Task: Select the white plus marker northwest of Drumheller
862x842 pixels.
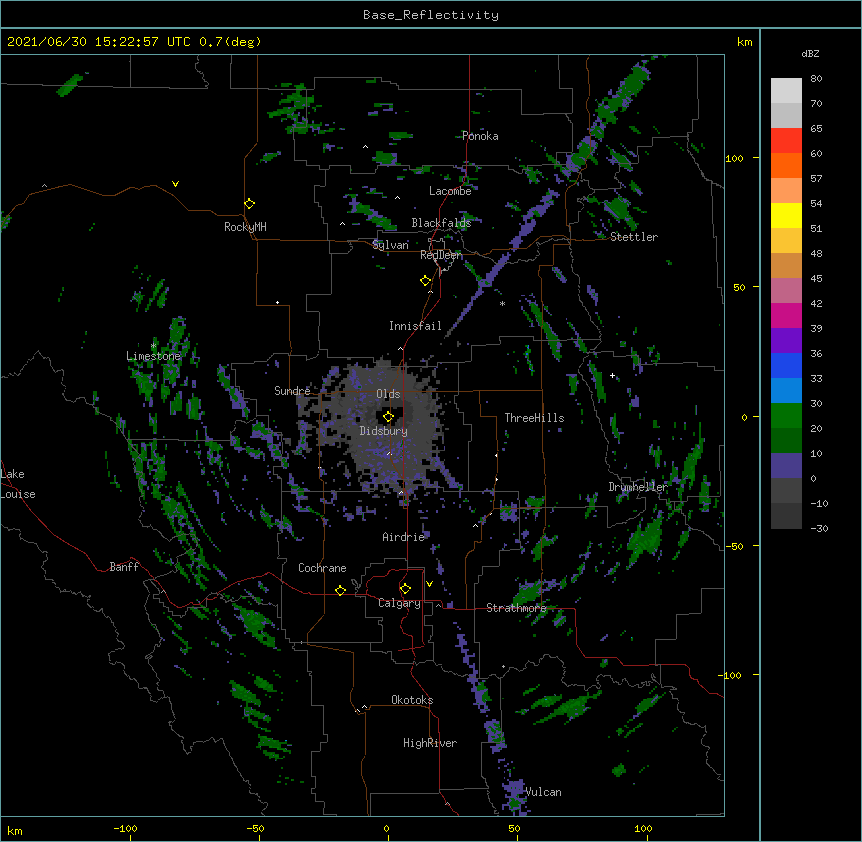Action: [612, 376]
